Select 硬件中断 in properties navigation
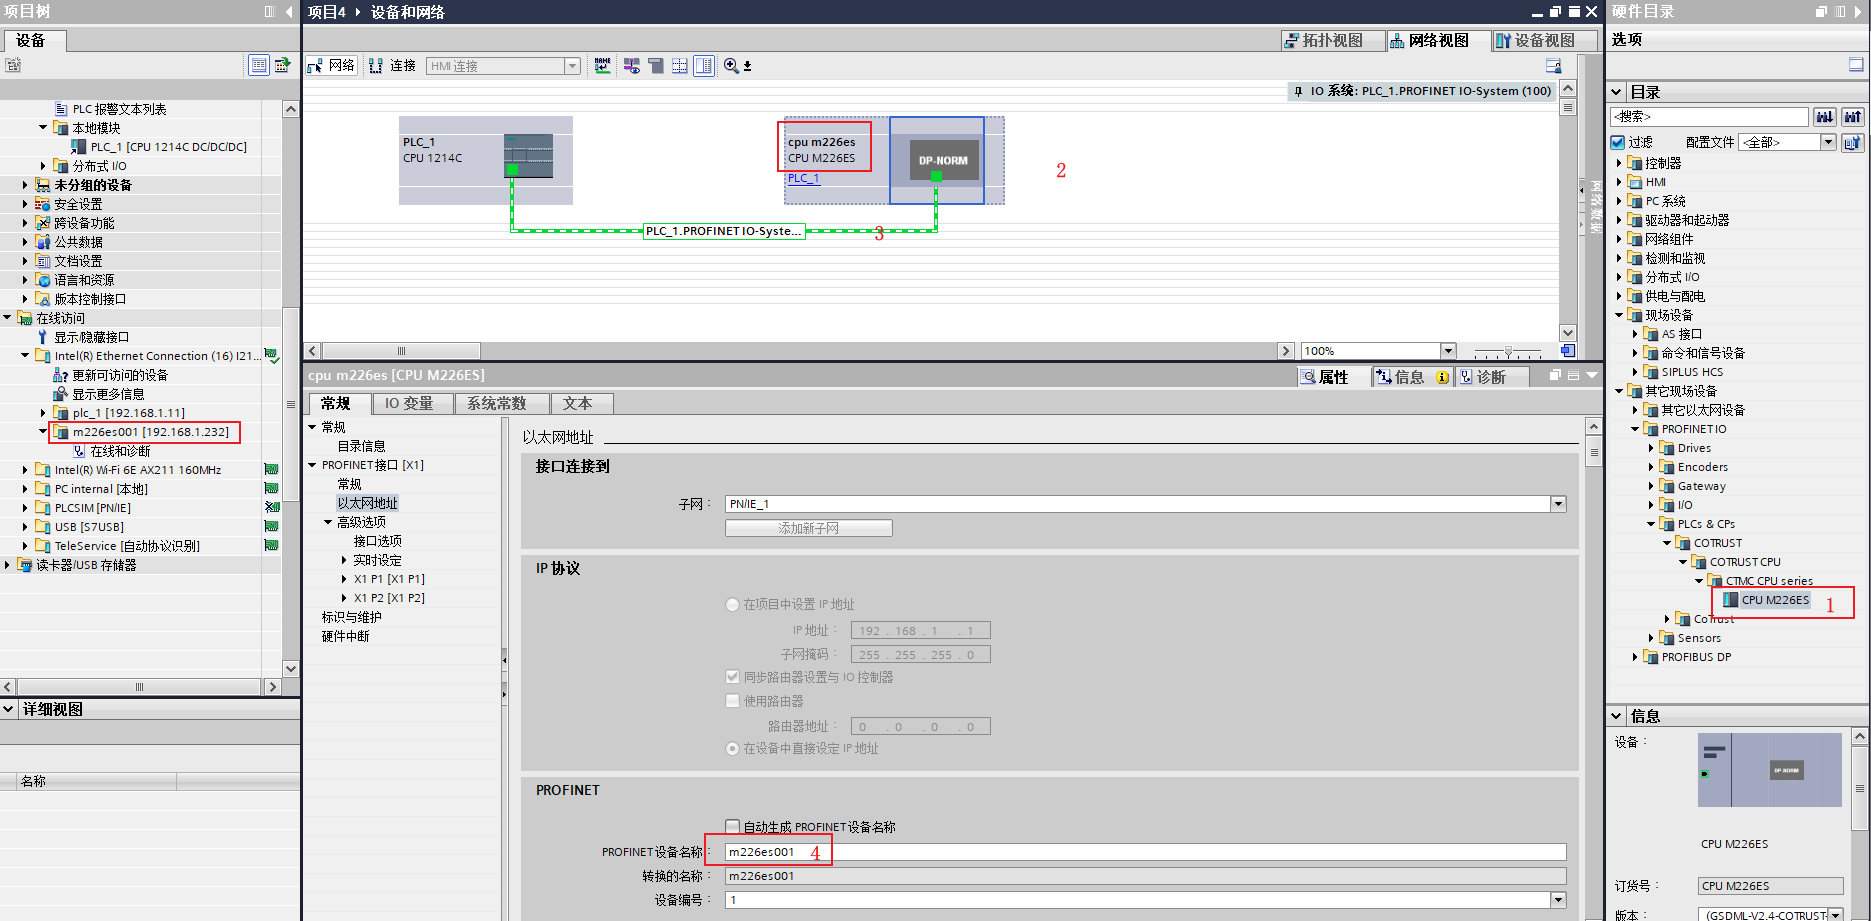Screen dimensions: 1871x921 click(x=346, y=636)
